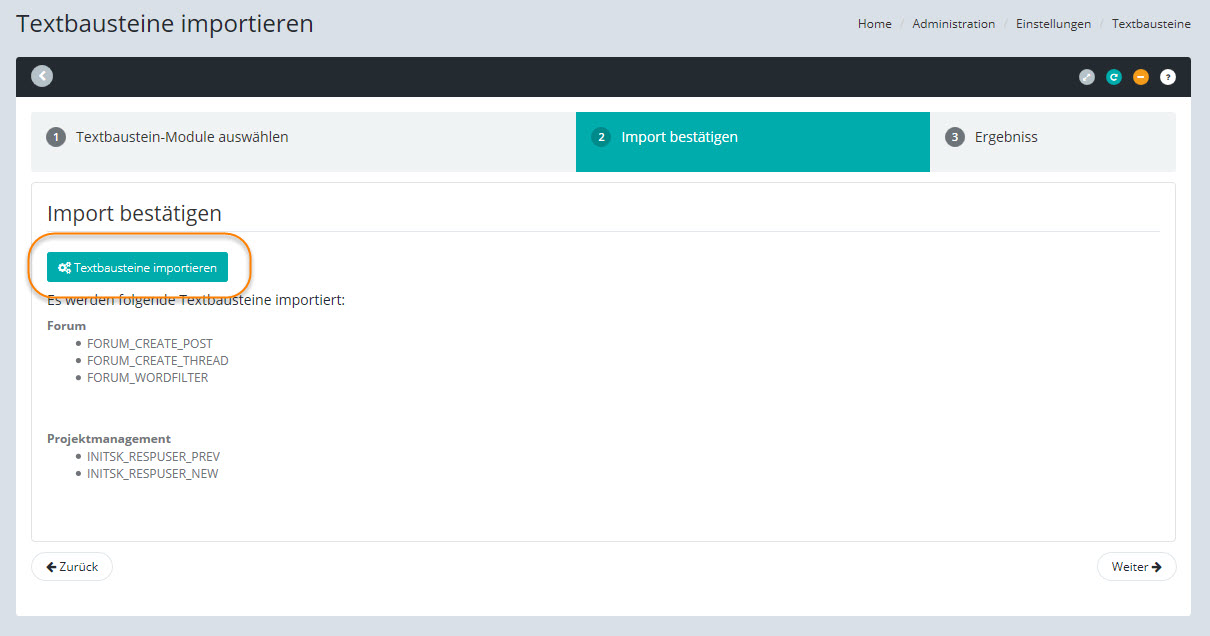Screen dimensions: 1210x636
Task: Open help via white question mark icon
Action: pos(1168,77)
